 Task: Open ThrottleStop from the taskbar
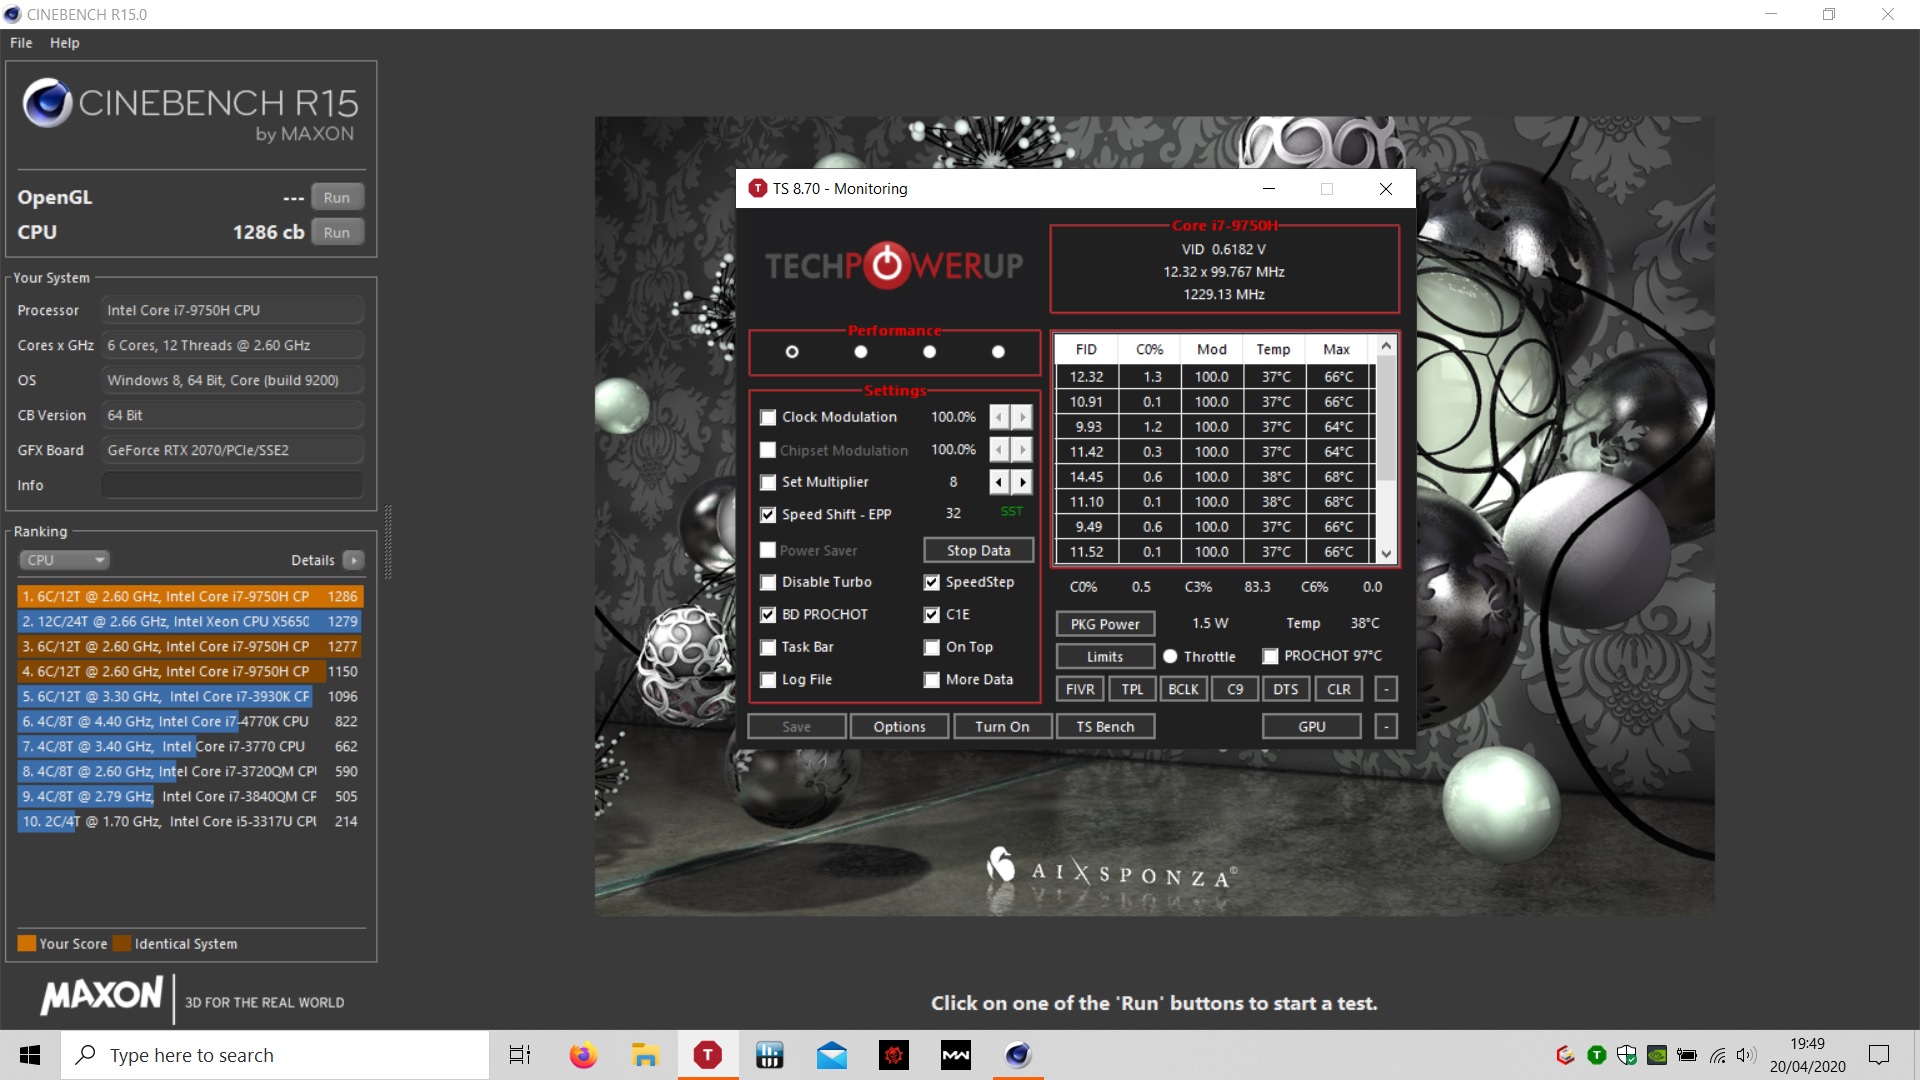point(707,1055)
